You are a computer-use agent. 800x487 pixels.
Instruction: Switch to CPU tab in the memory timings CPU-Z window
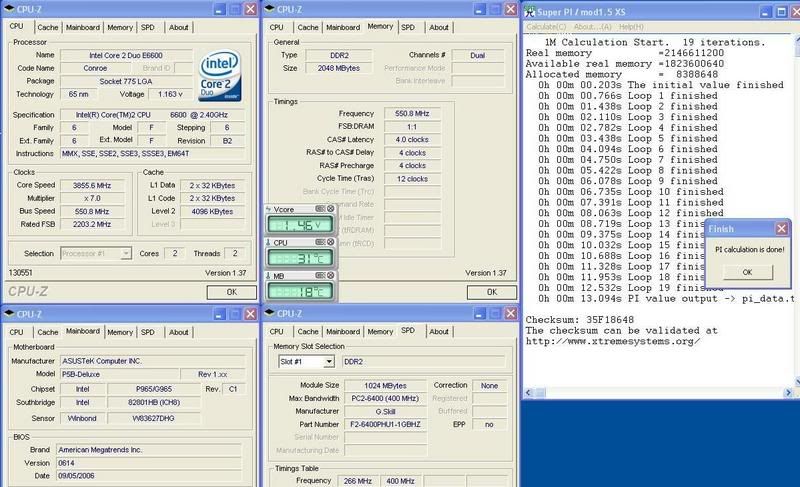pos(277,27)
